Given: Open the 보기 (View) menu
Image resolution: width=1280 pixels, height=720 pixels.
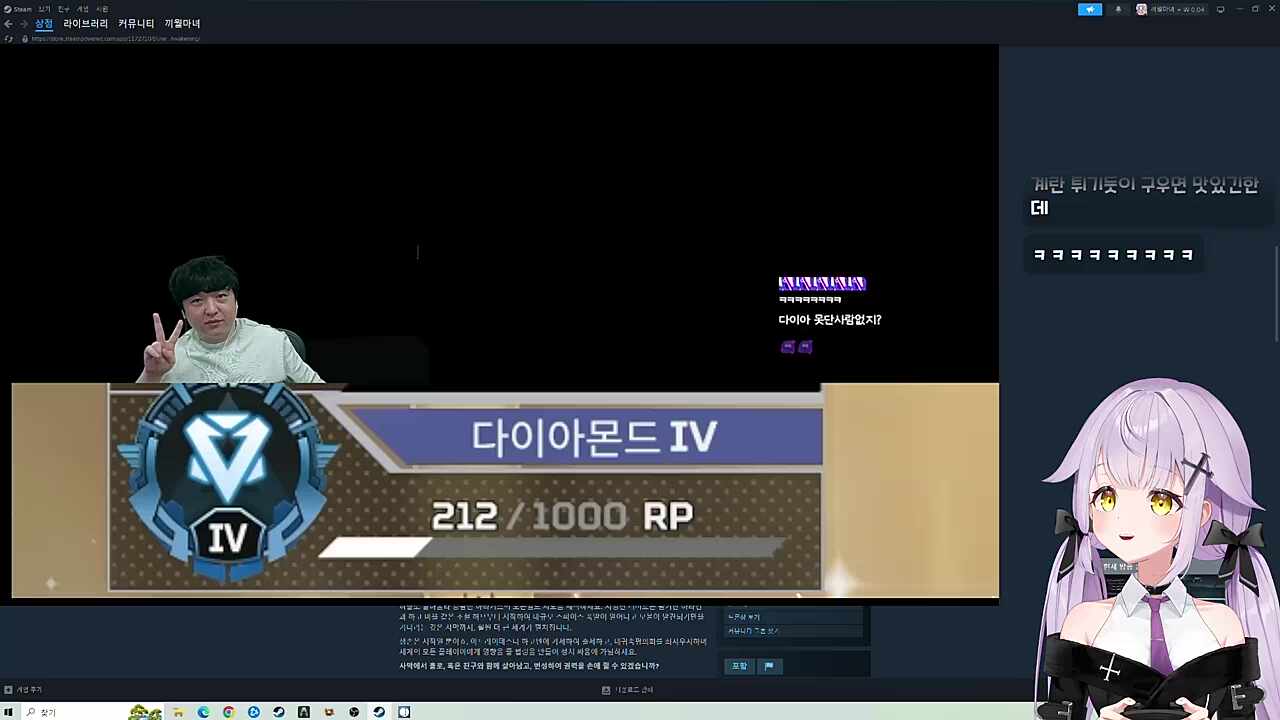Looking at the screenshot, I should tap(44, 9).
